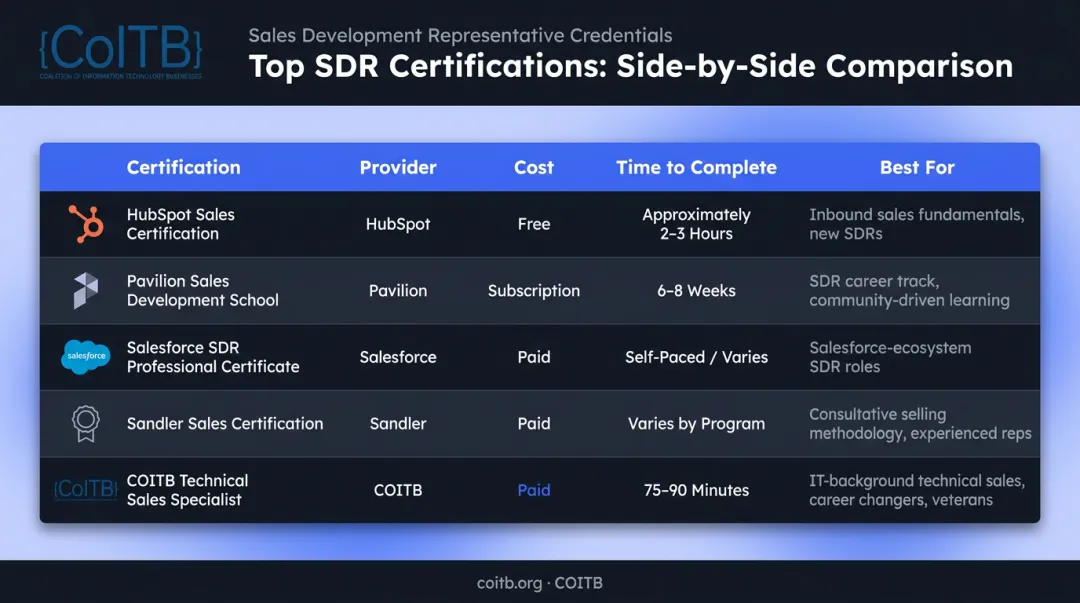The height and width of the screenshot is (603, 1080).
Task: Click the Cost column header
Action: (534, 167)
